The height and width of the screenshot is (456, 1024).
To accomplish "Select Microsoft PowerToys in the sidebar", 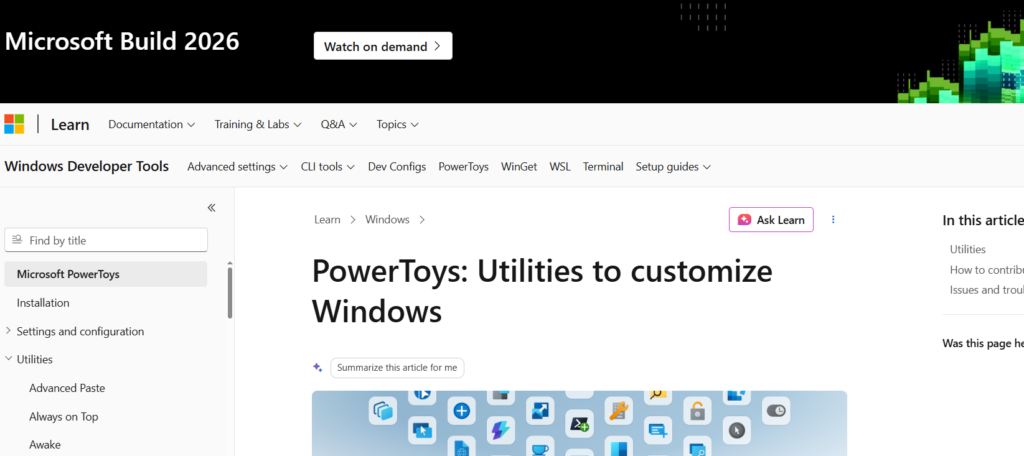I will coord(106,274).
